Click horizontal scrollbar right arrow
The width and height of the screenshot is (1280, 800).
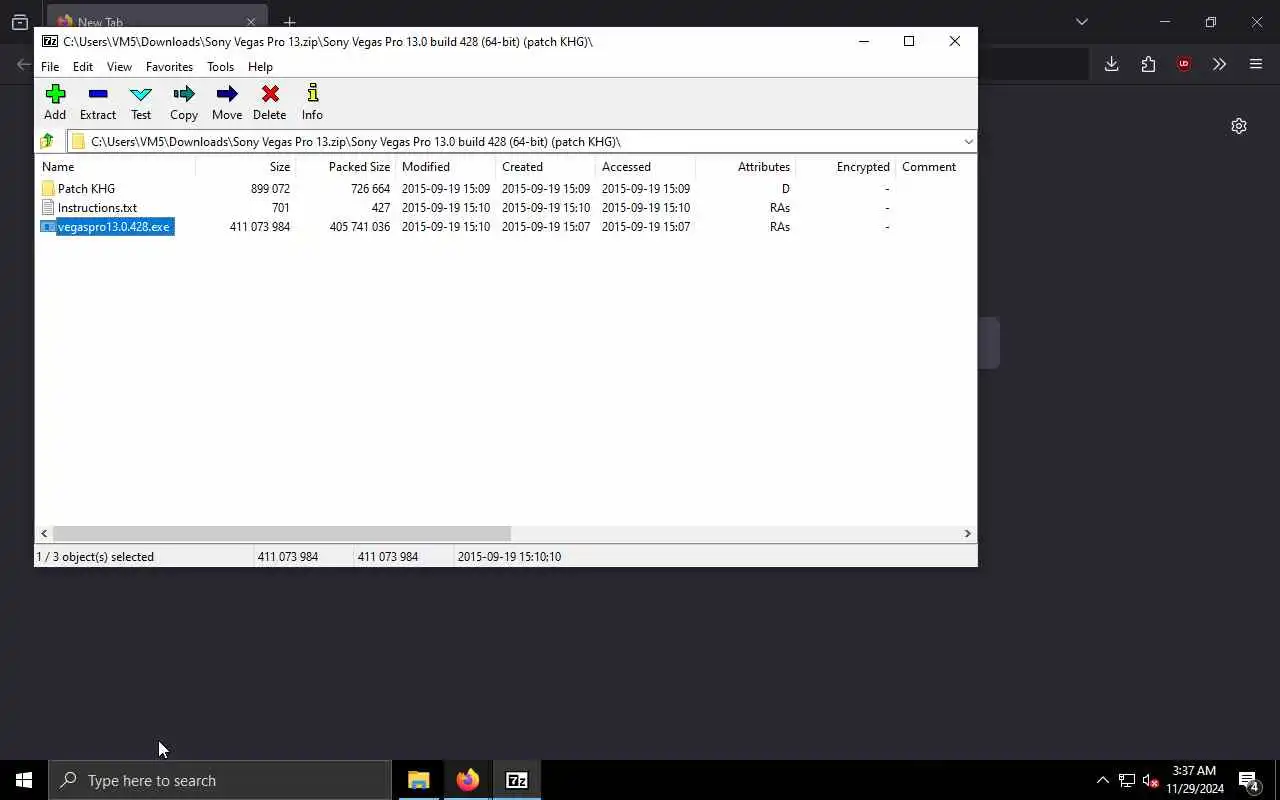[967, 534]
